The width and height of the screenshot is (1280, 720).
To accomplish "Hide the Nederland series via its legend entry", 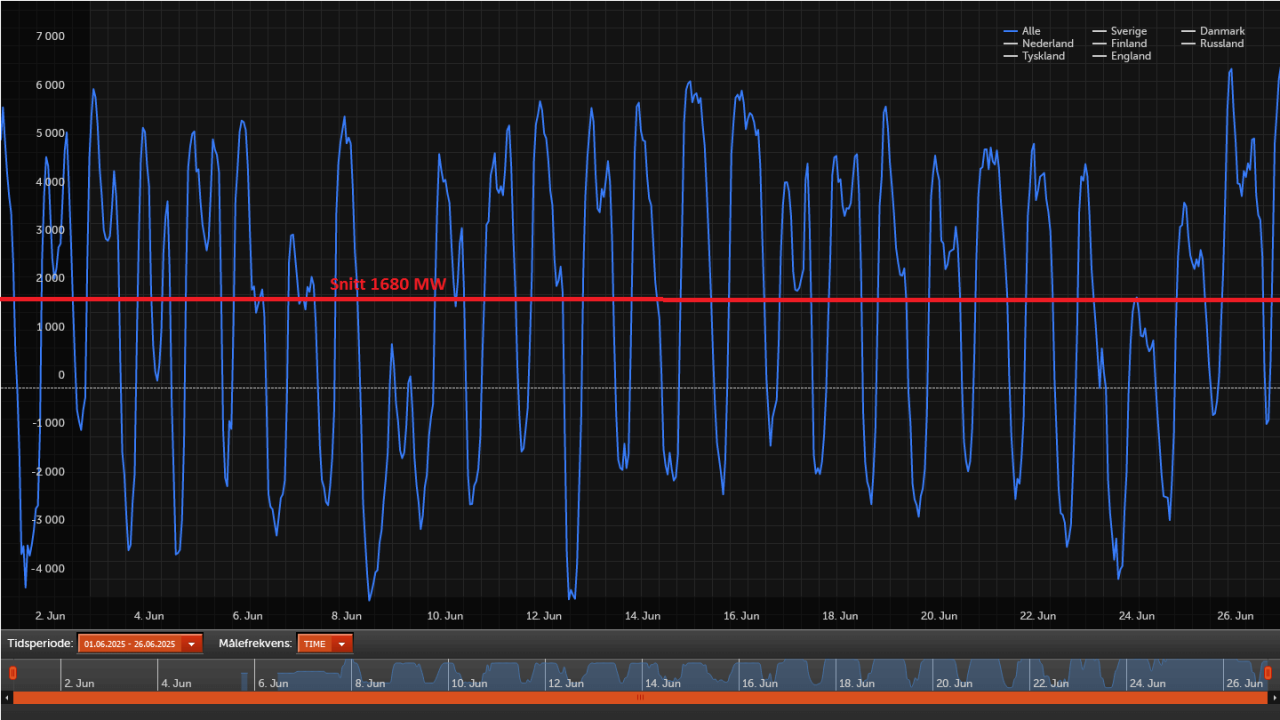I will click(1047, 43).
